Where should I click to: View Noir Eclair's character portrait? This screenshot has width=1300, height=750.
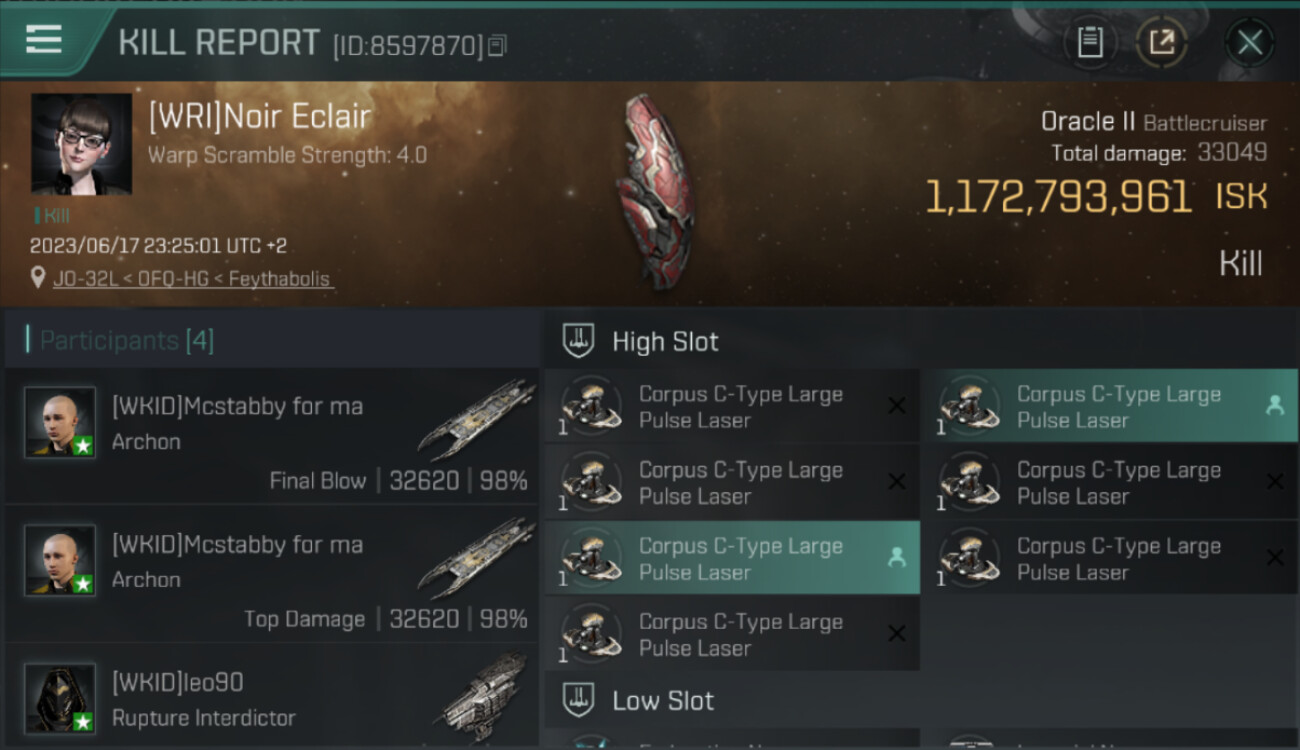tap(82, 144)
